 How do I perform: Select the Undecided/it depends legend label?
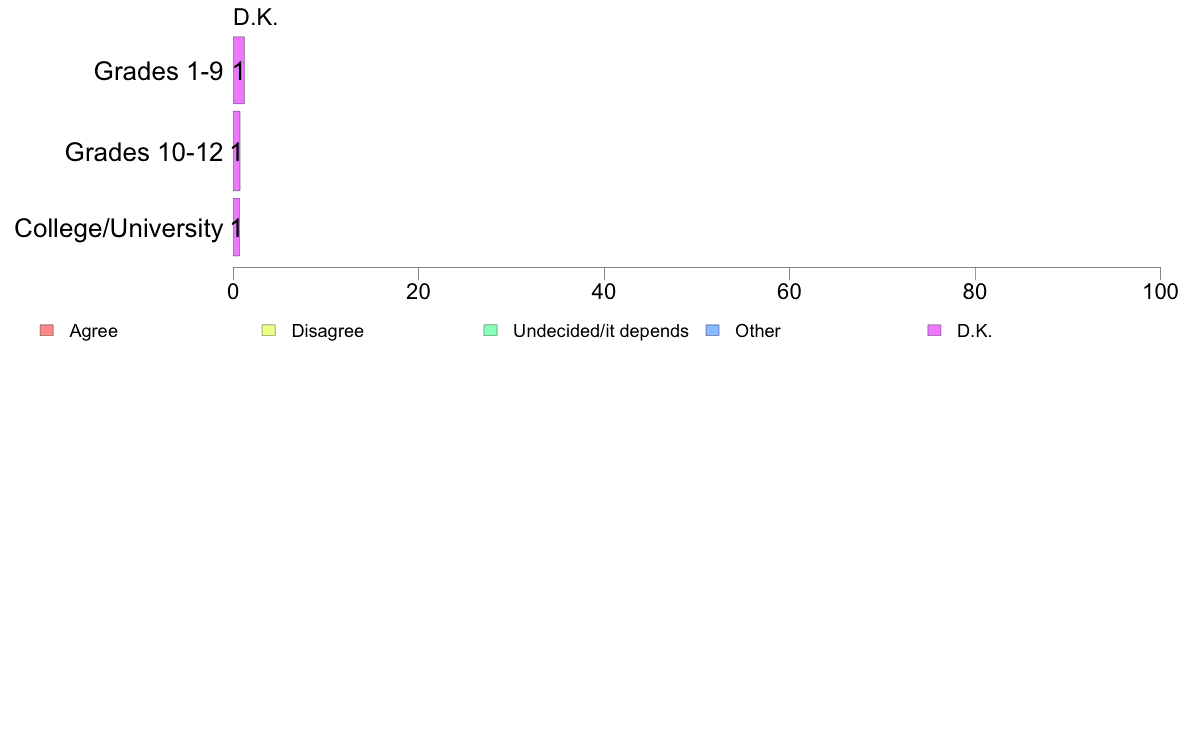click(x=601, y=331)
